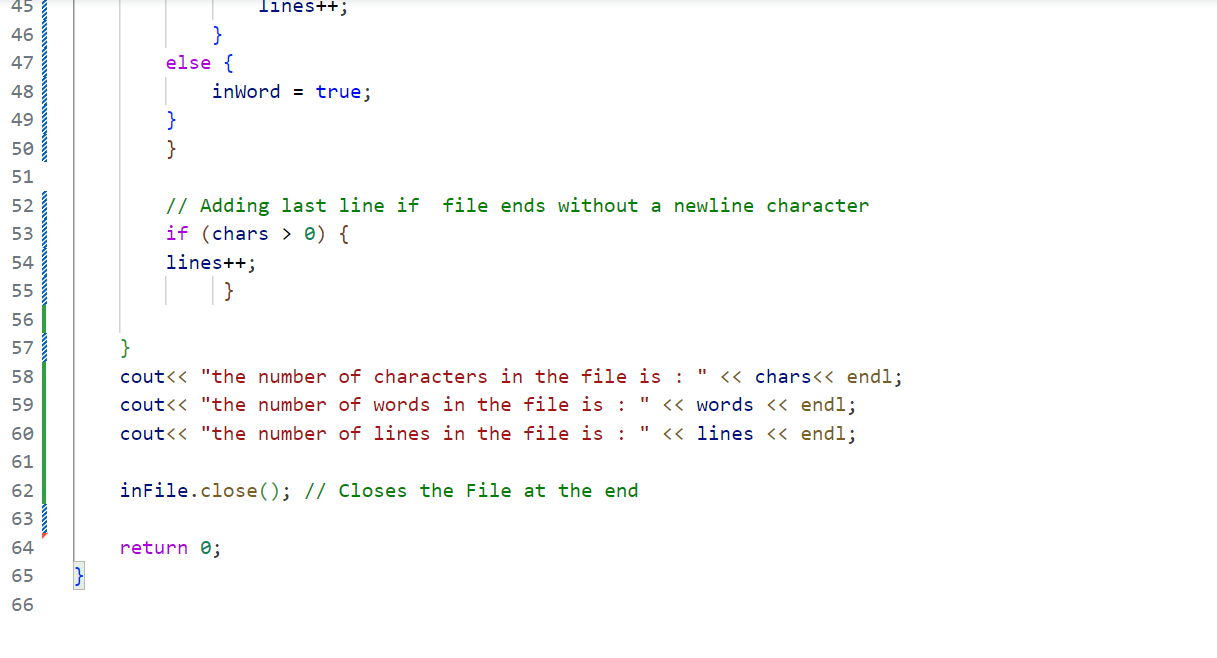Click the string 'the number of lines in the file is'

click(407, 434)
